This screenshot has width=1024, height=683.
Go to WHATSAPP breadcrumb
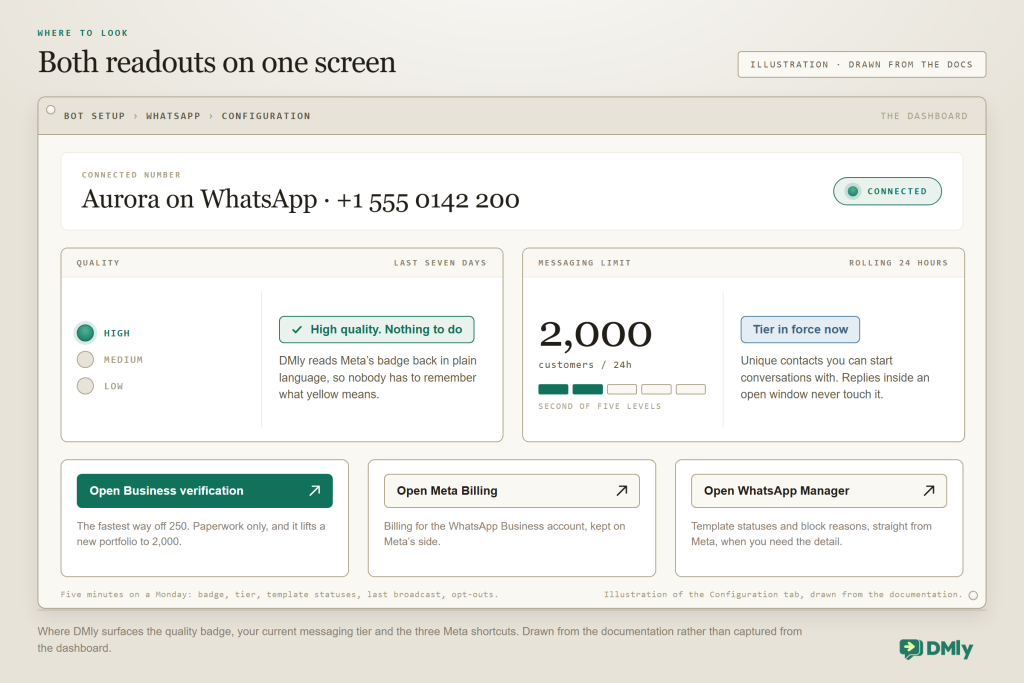pos(173,116)
